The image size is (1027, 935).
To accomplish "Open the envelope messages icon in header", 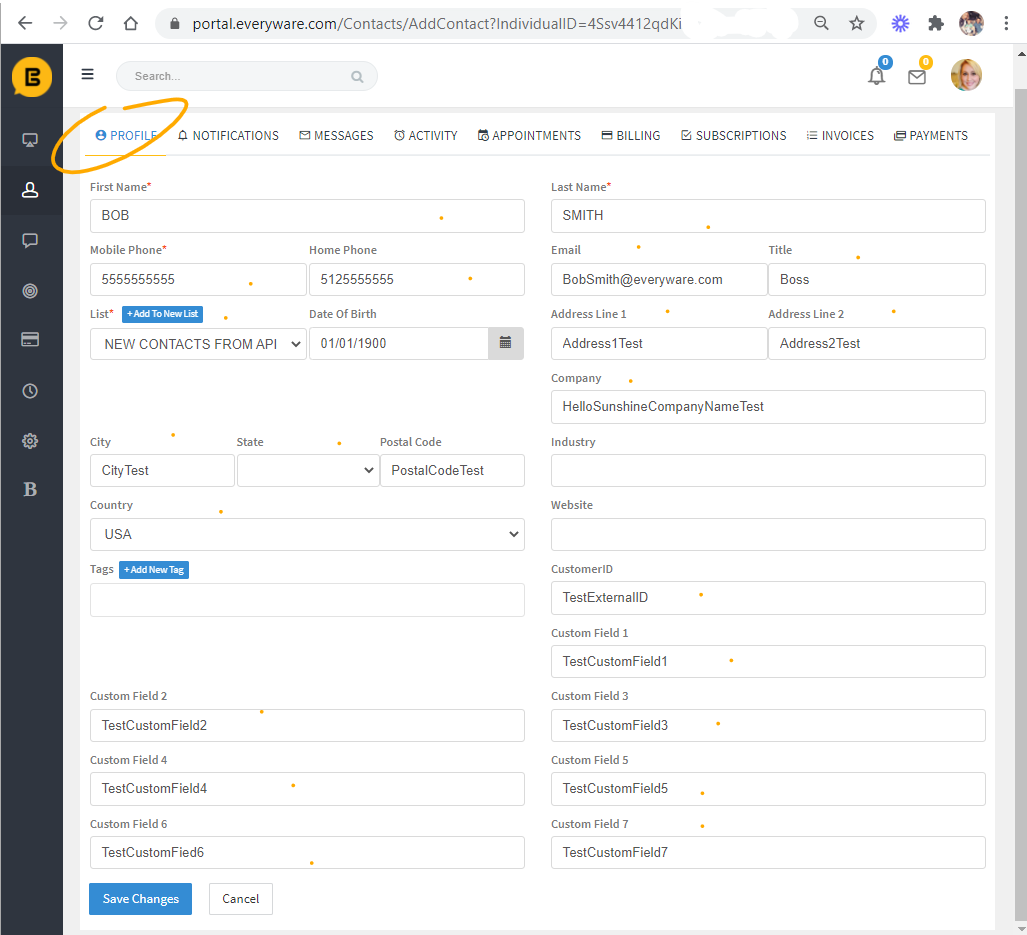I will (x=917, y=77).
